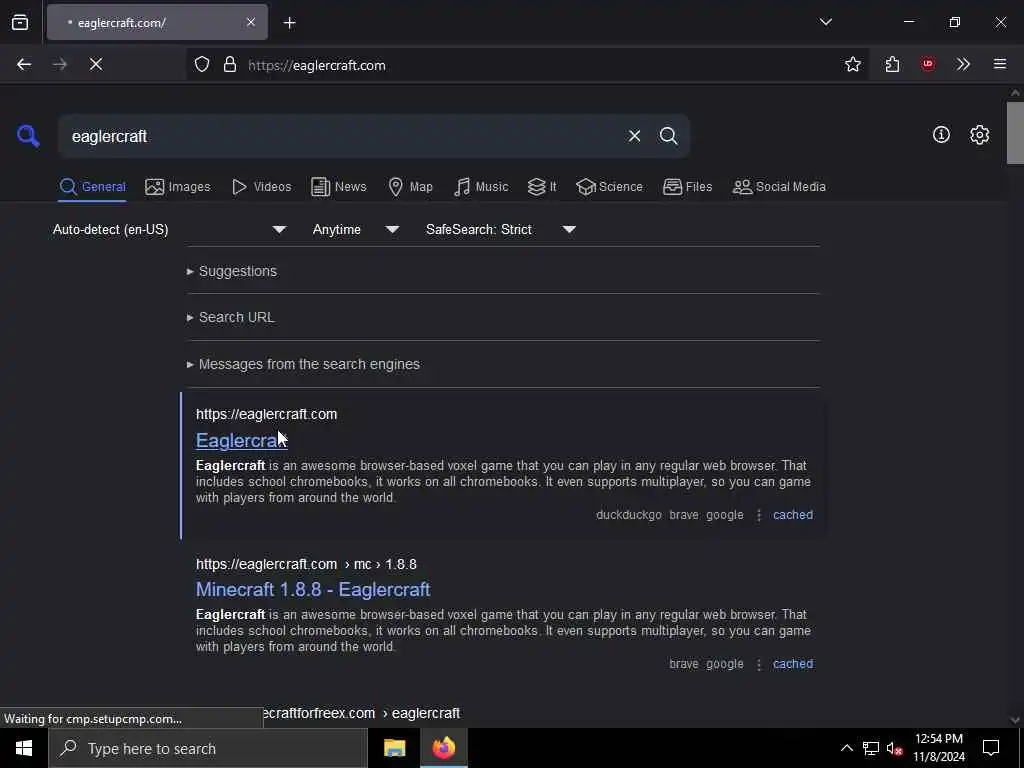1024x768 pixels.
Task: Show more tools overflow chevrons
Action: pos(963,64)
